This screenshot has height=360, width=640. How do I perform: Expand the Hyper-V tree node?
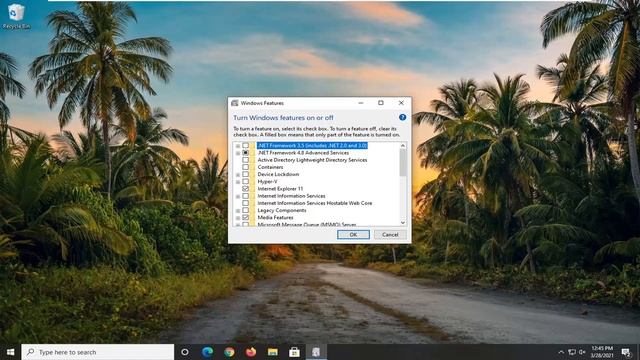point(238,182)
